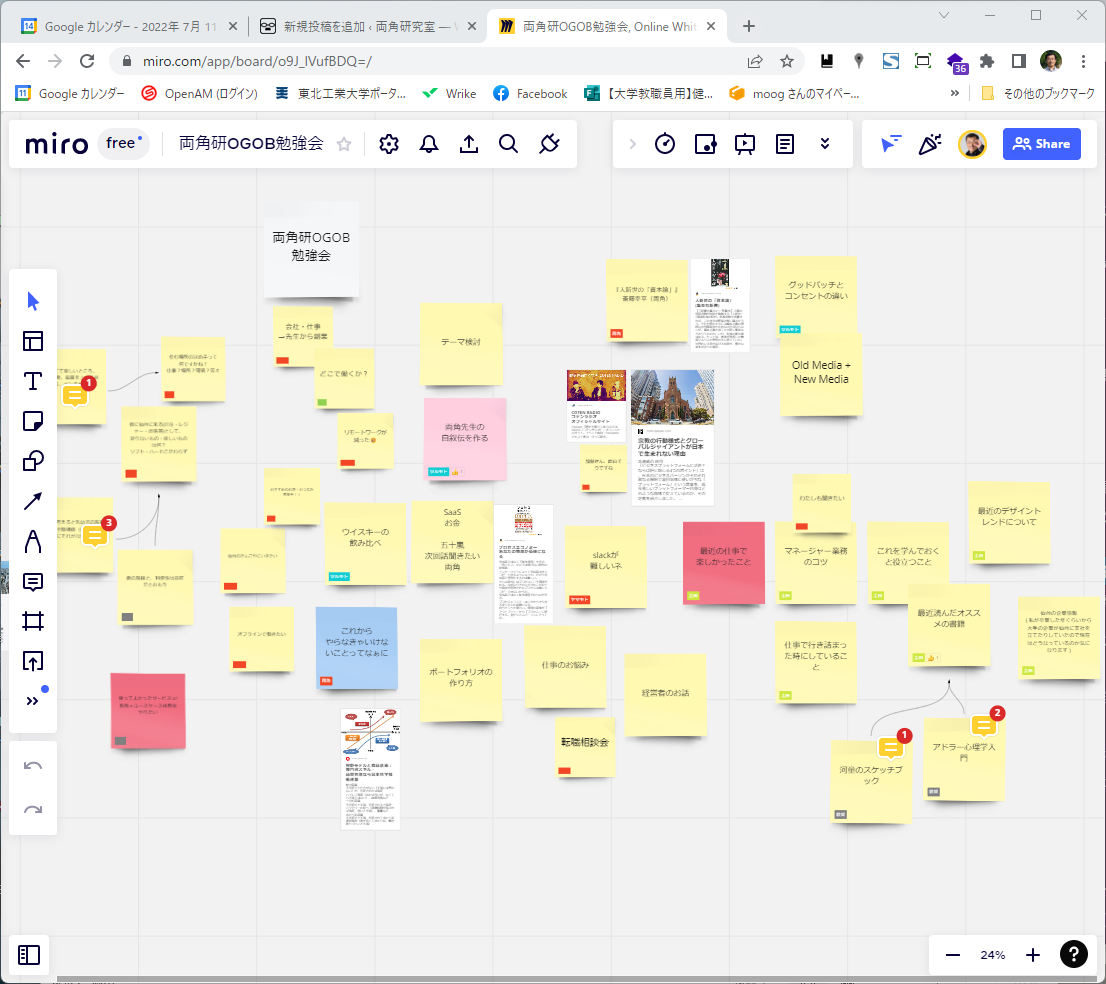Screen dimensions: 1106x984
Task: Open the 24% zoom level menu
Action: click(992, 955)
